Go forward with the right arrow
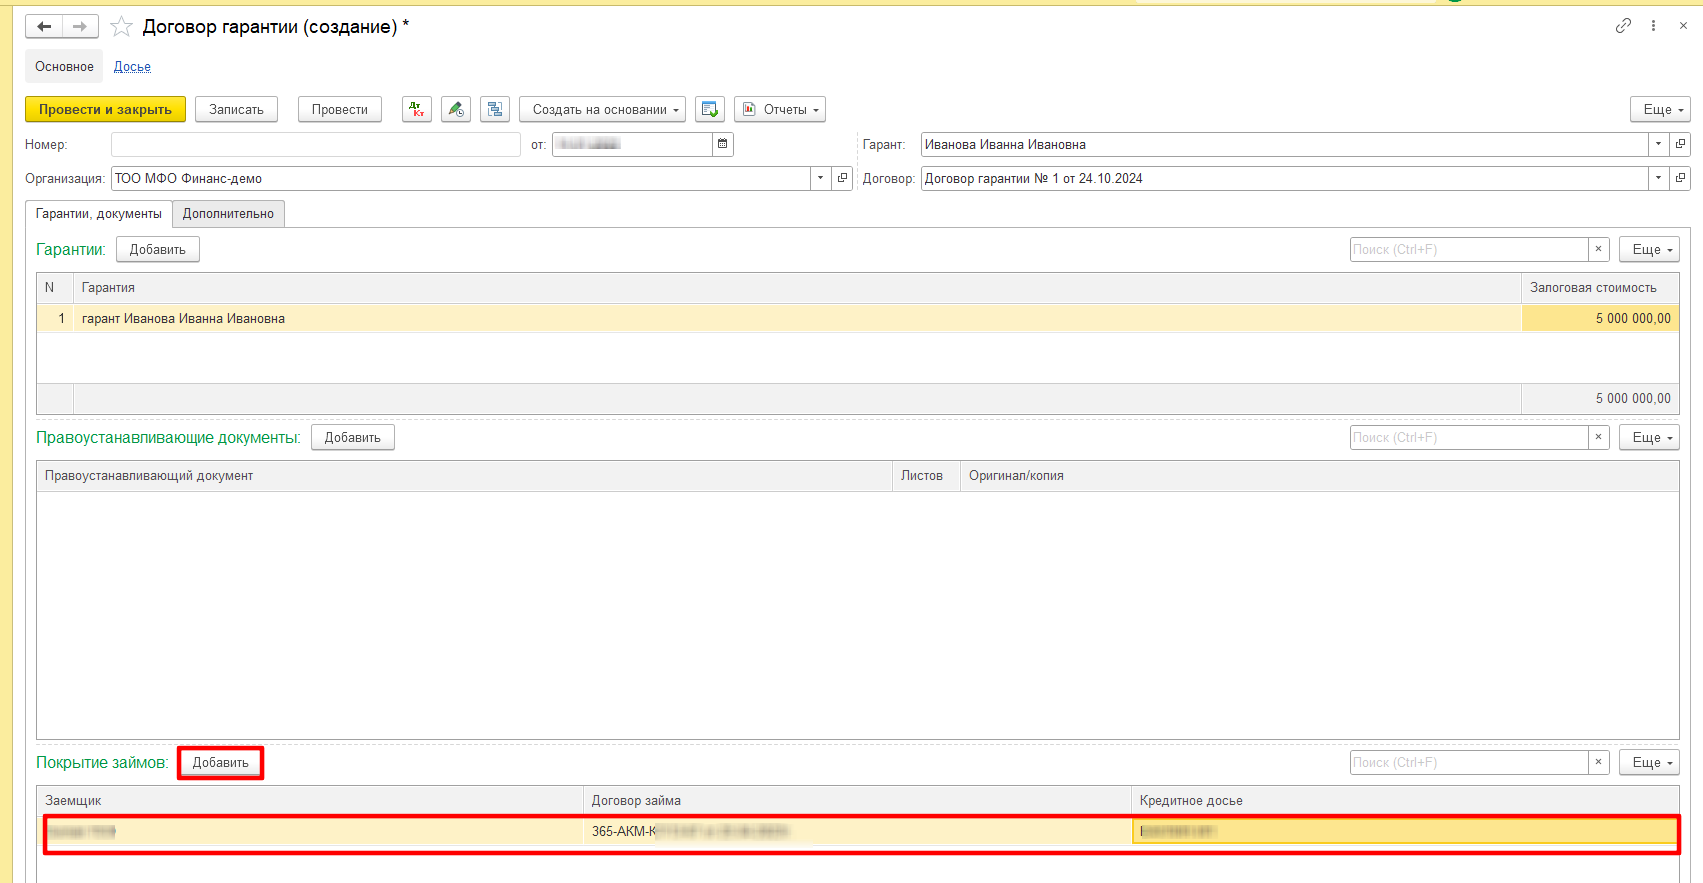Viewport: 1703px width, 883px height. pos(80,27)
